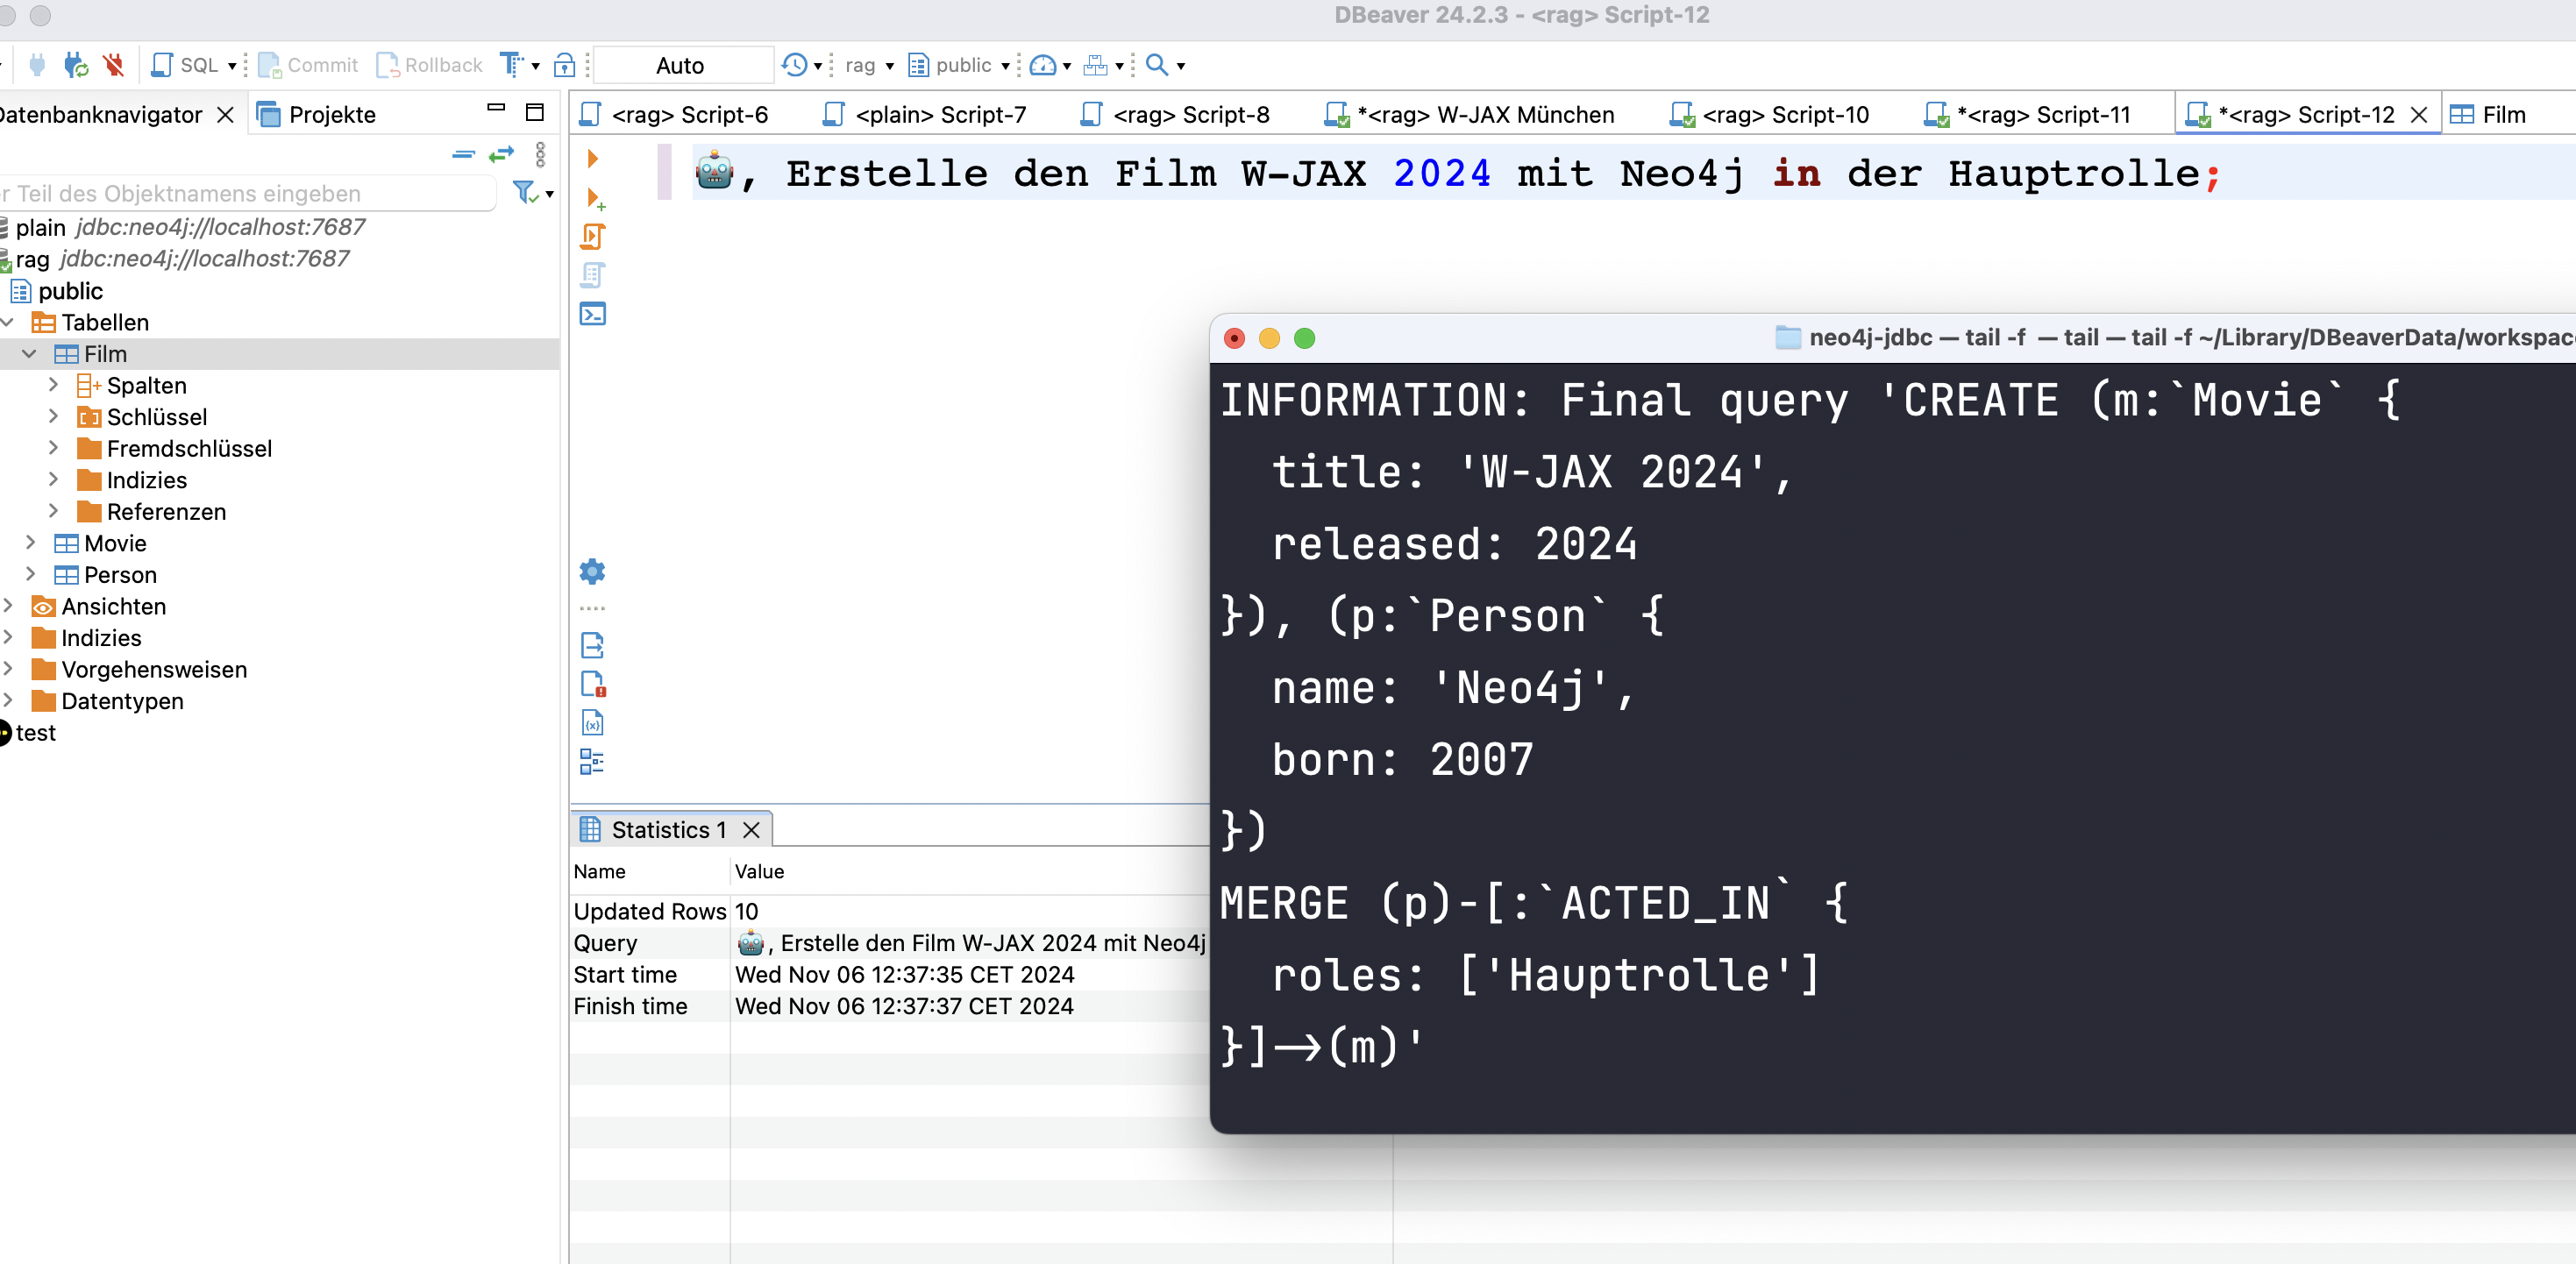Close the Script-12 tab
The height and width of the screenshot is (1264, 2576).
(x=2419, y=115)
